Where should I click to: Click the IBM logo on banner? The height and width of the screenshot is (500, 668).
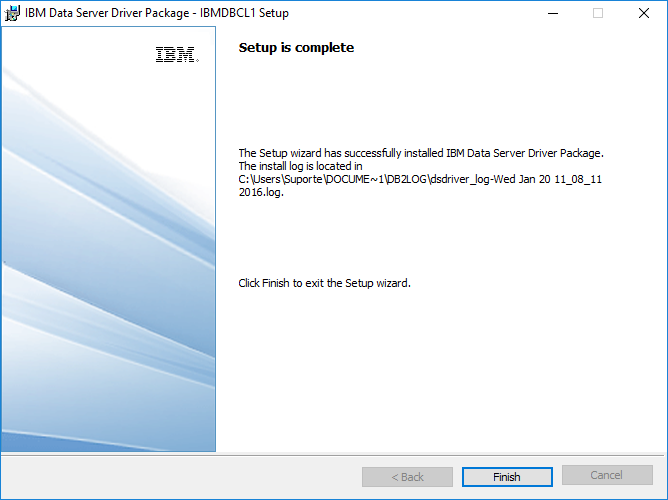176,56
